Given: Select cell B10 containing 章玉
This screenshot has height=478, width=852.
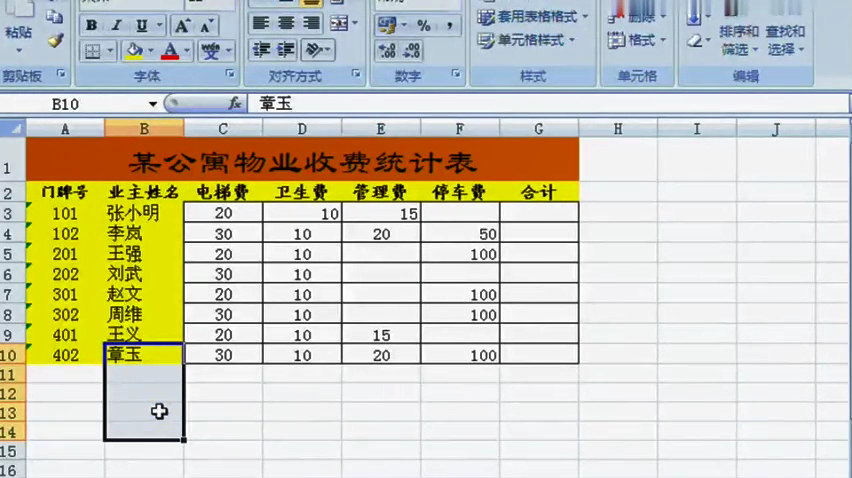Looking at the screenshot, I should point(144,355).
